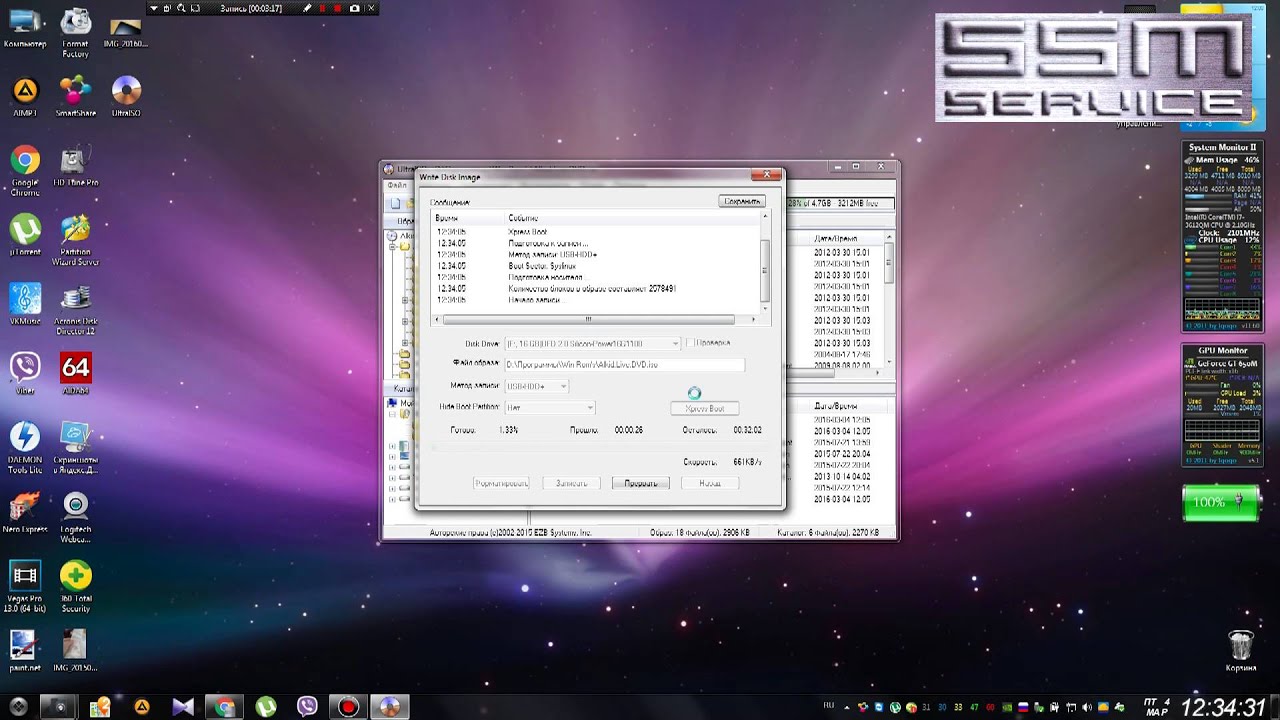Launch HD Tune Pro from the desktop
The image size is (1280, 720).
[75, 167]
